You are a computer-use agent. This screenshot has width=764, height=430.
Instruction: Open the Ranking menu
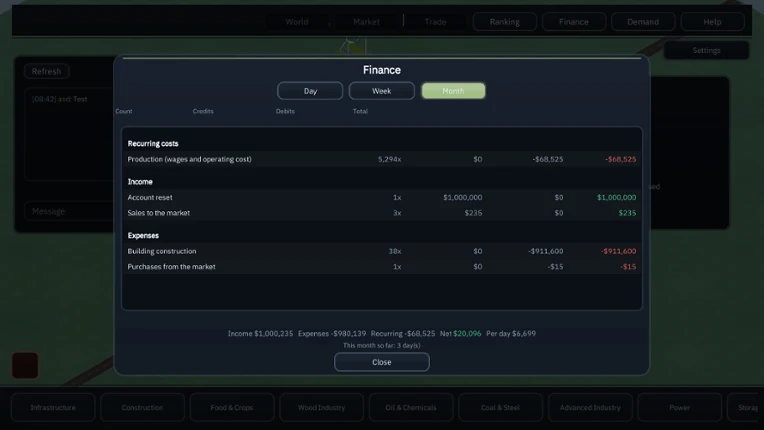(x=504, y=22)
